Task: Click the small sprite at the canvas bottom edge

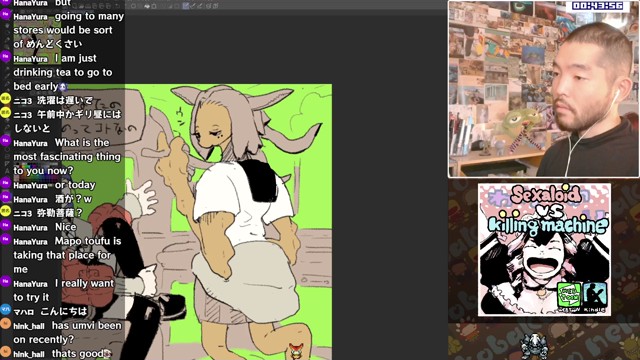Action: pos(297,351)
